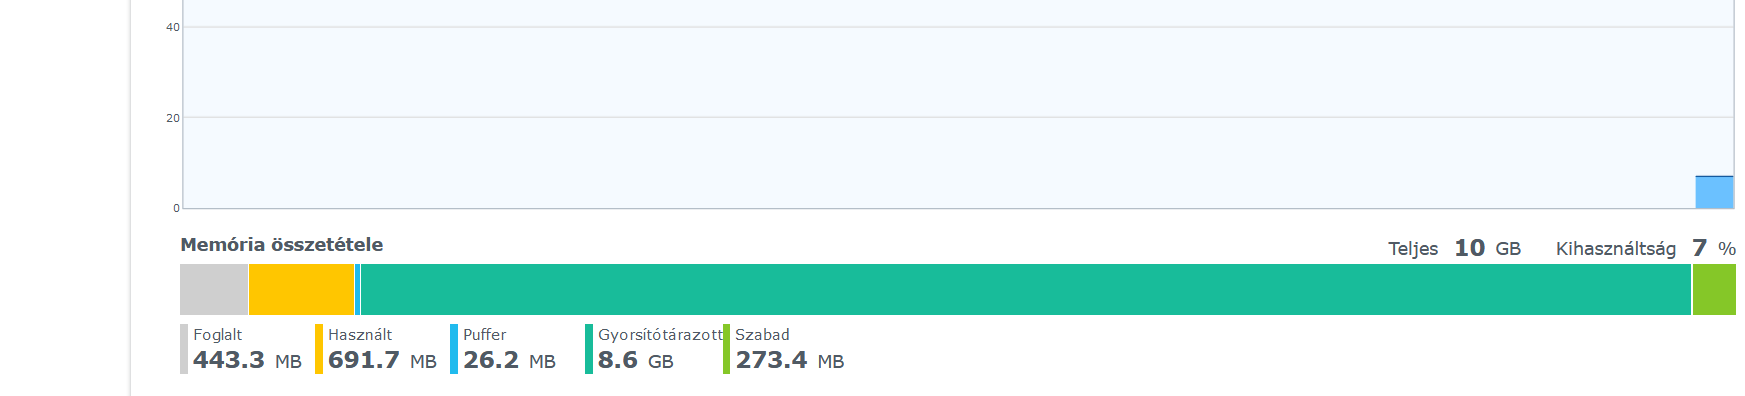The width and height of the screenshot is (1745, 396).
Task: Click the green legend marker beside Szabad
Action: pyautogui.click(x=727, y=349)
